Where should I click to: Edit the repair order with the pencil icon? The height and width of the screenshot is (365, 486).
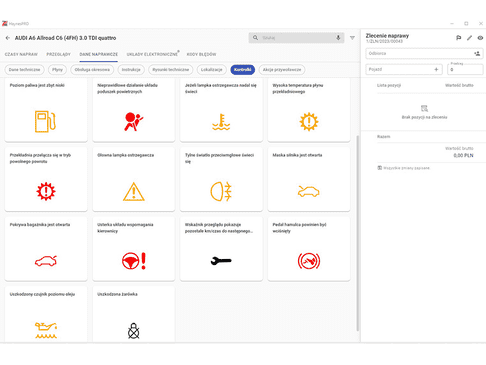(469, 38)
